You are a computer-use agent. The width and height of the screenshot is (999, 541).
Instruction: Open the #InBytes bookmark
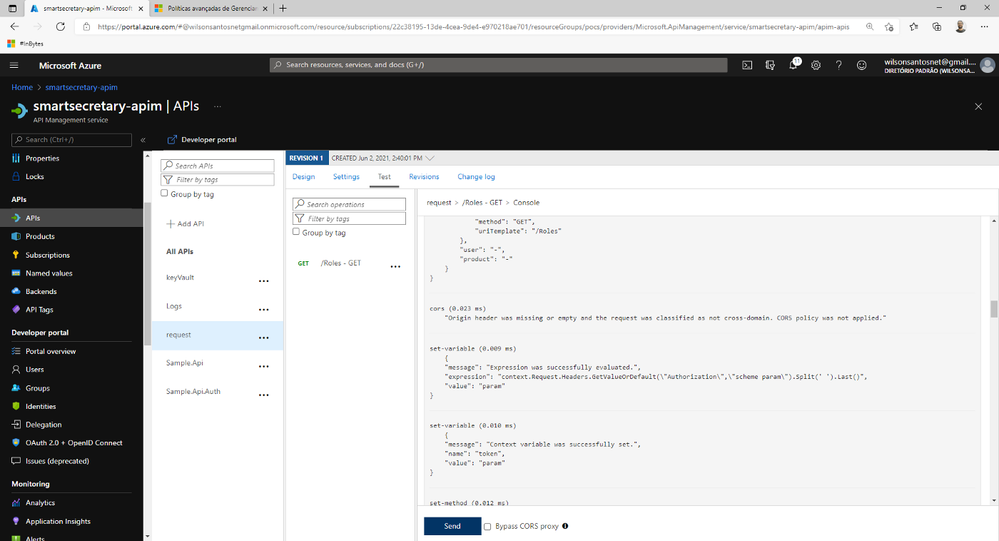tap(25, 43)
